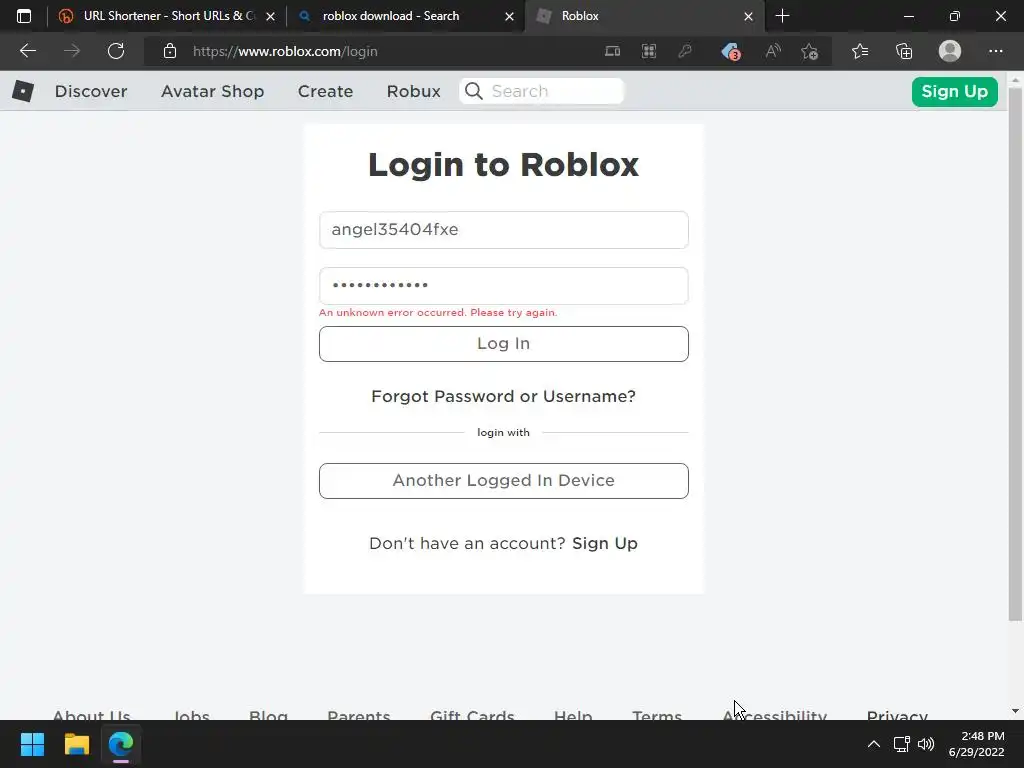Image resolution: width=1024 pixels, height=768 pixels.
Task: Open the browser profile avatar
Action: pos(950,51)
